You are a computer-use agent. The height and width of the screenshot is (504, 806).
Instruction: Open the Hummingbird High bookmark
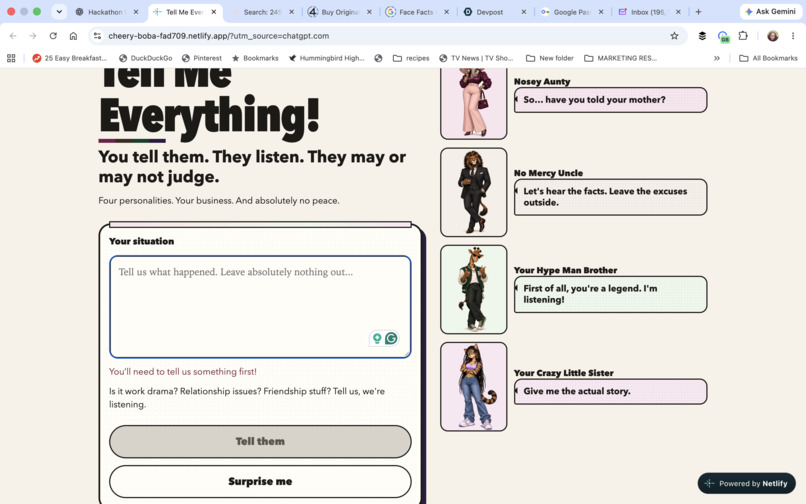pos(326,58)
